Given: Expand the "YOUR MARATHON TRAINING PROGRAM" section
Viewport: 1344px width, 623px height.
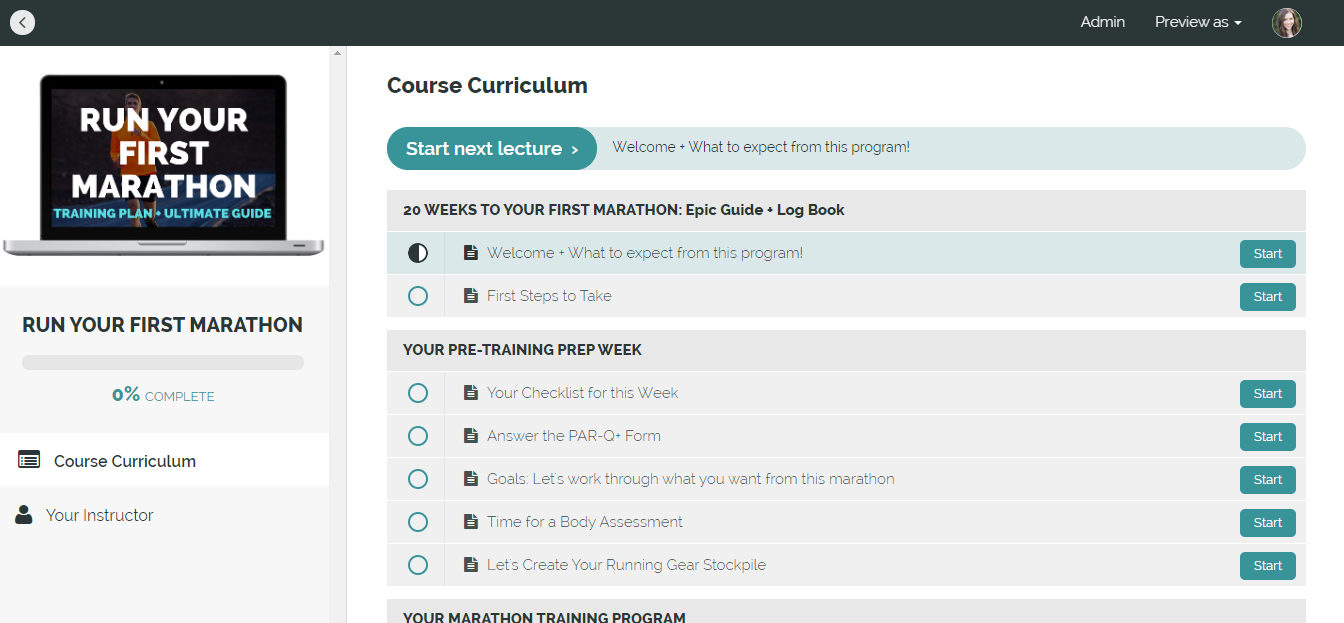Looking at the screenshot, I should pos(545,616).
